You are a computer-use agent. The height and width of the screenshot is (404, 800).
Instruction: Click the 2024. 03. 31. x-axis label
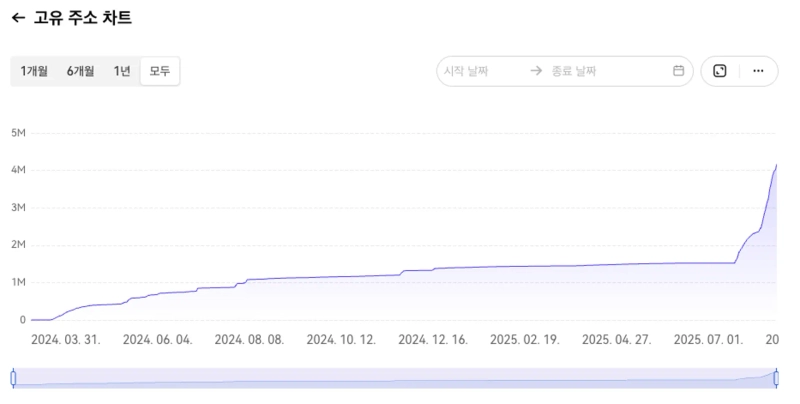tap(65, 340)
